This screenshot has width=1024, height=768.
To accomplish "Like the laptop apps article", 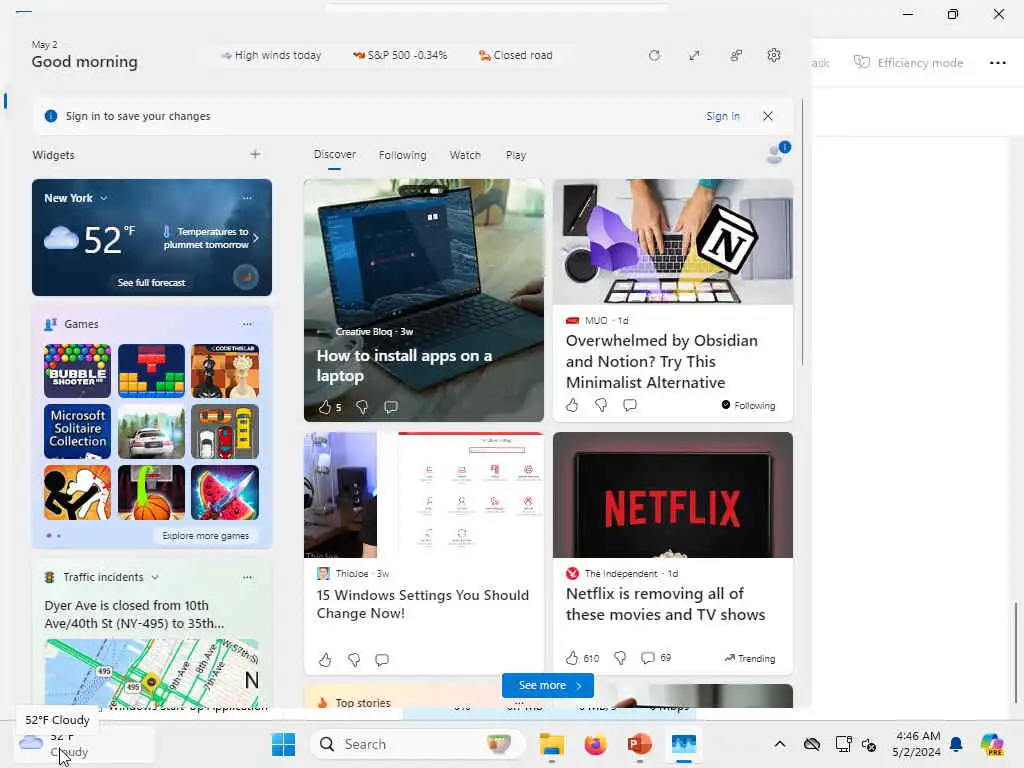I will click(x=325, y=408).
